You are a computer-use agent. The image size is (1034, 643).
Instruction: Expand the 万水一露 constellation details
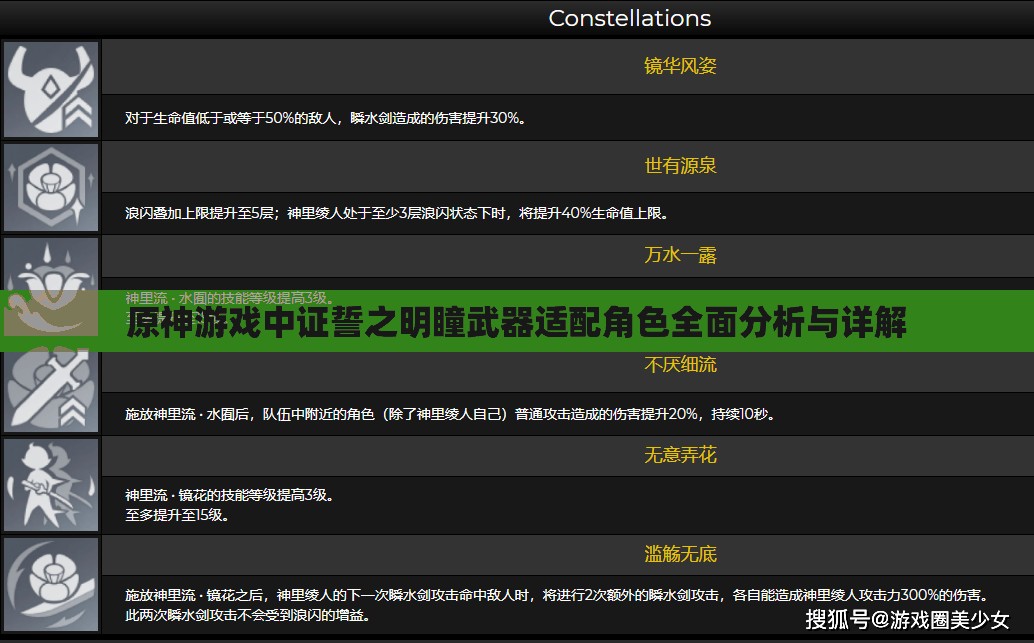[x=680, y=256]
